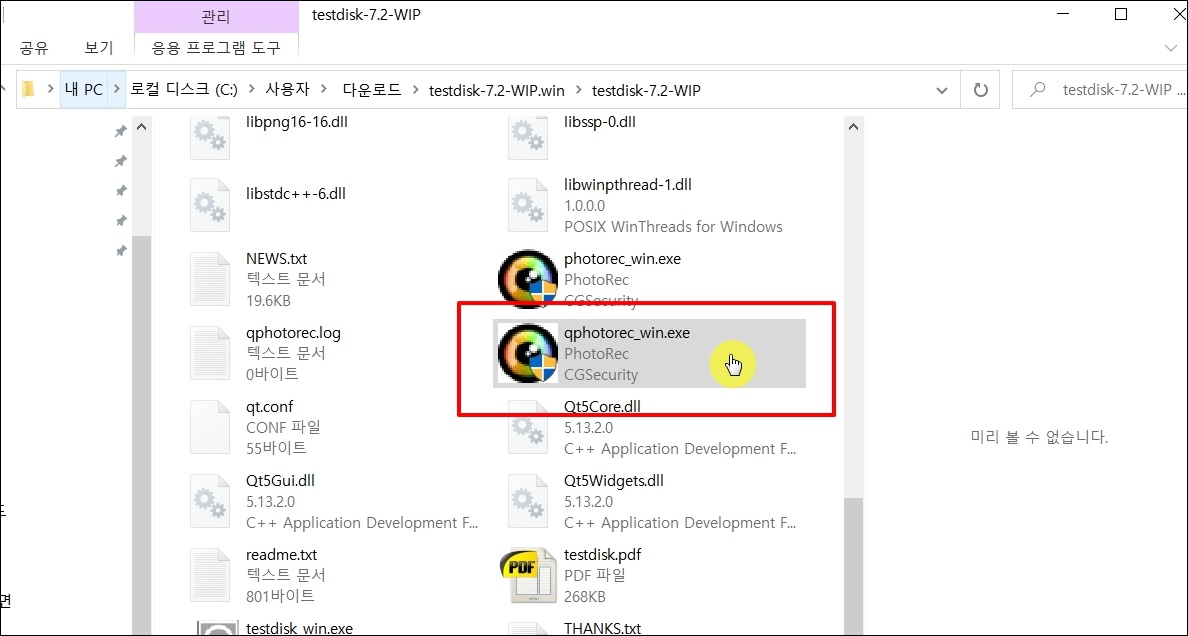Screen dimensions: 1188x636
Task: Select the libwinpthread-1.dll file icon
Action: pyautogui.click(x=528, y=205)
